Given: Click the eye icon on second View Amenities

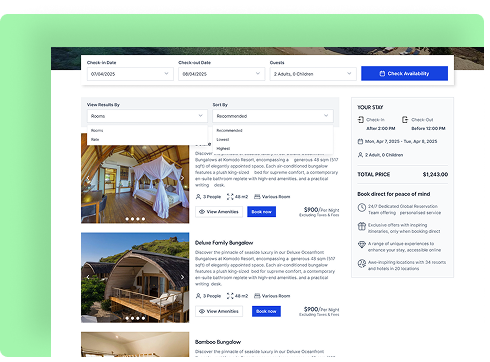Looking at the screenshot, I should (x=202, y=311).
